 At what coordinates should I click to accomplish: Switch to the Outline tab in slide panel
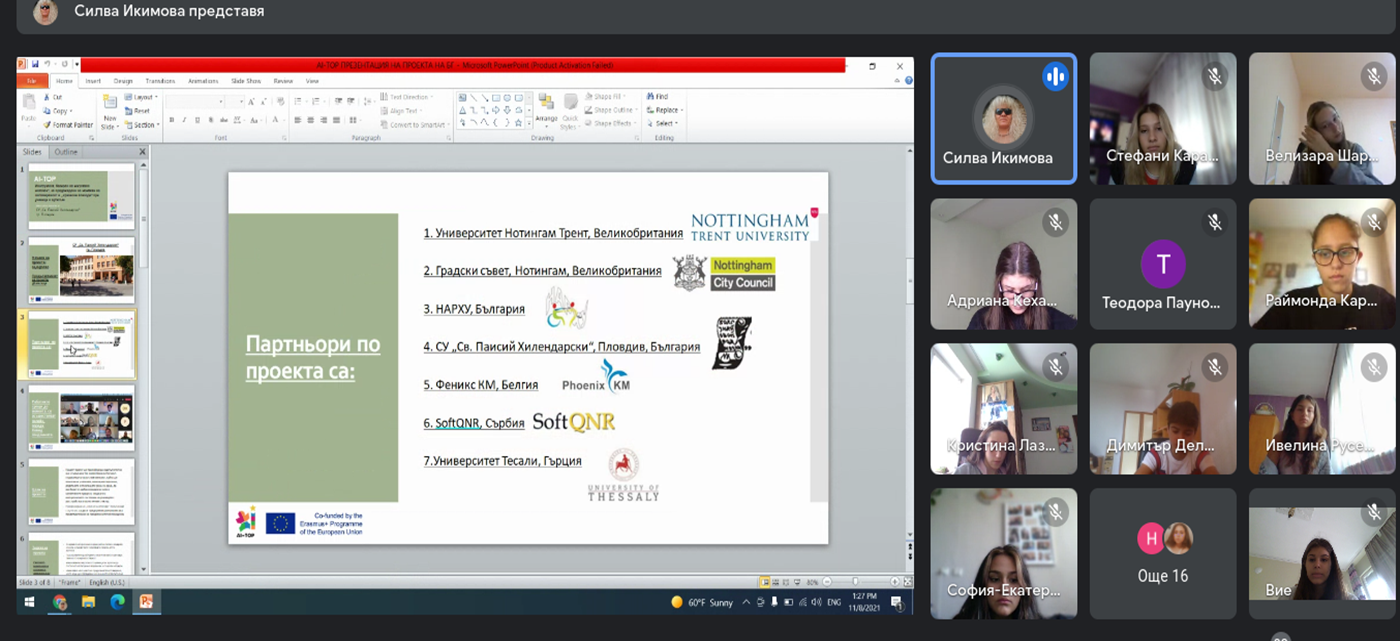66,152
